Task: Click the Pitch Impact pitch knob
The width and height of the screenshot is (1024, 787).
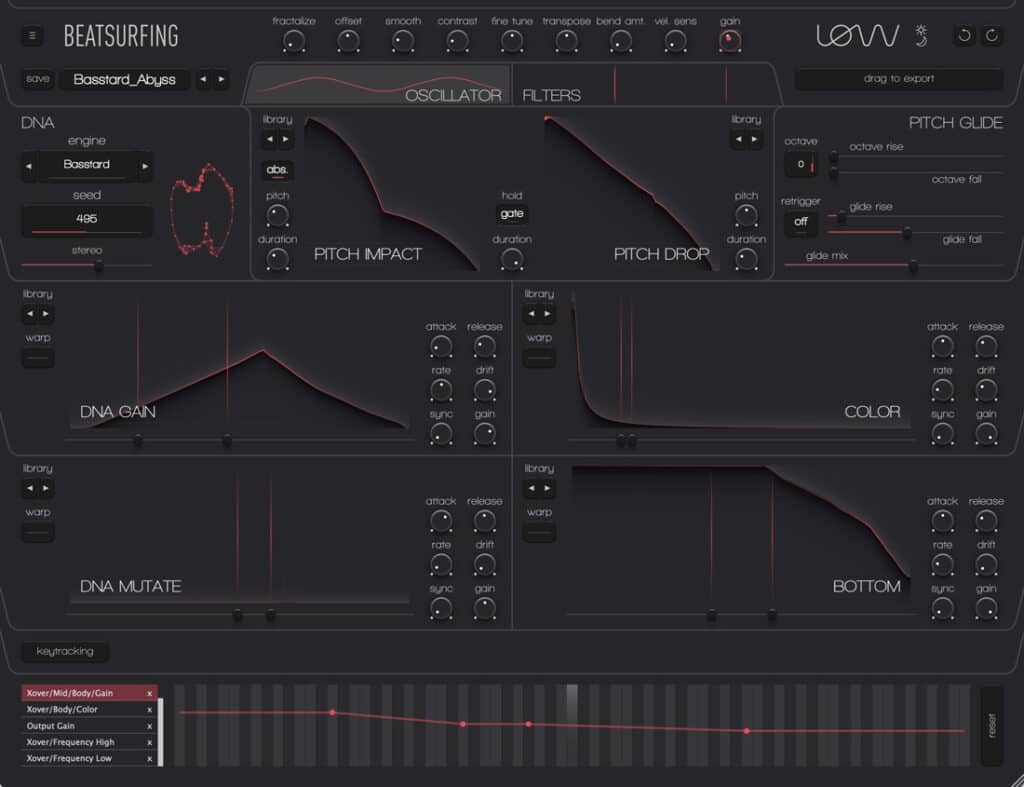Action: (x=278, y=215)
